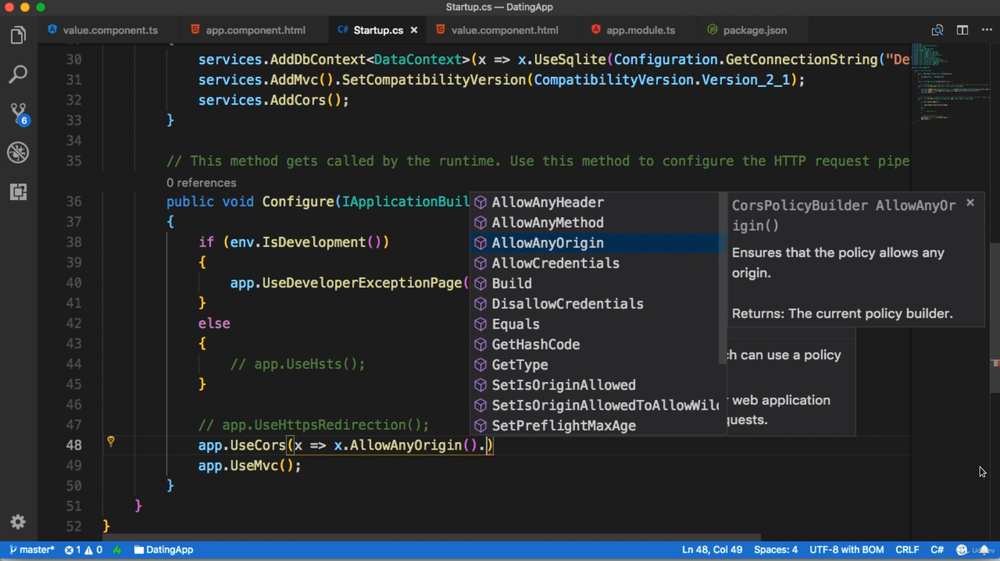
Task: Change C# language mode in status bar
Action: point(937,550)
